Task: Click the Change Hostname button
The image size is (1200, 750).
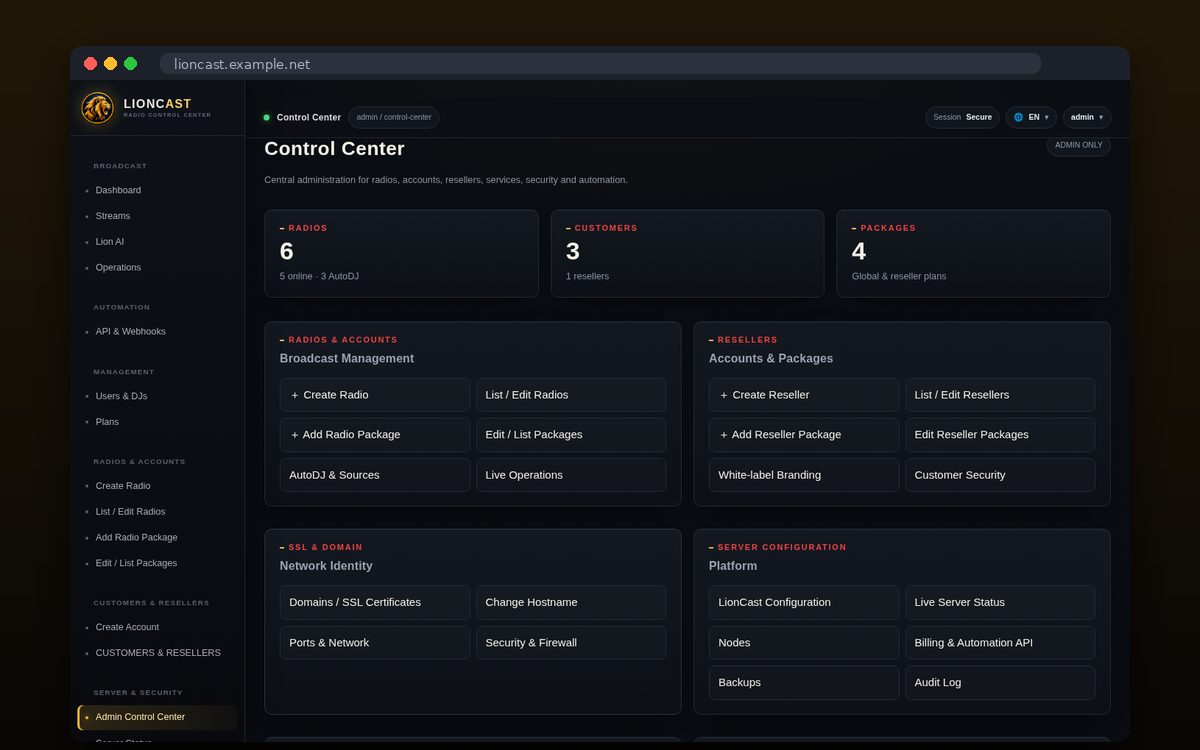Action: [571, 602]
